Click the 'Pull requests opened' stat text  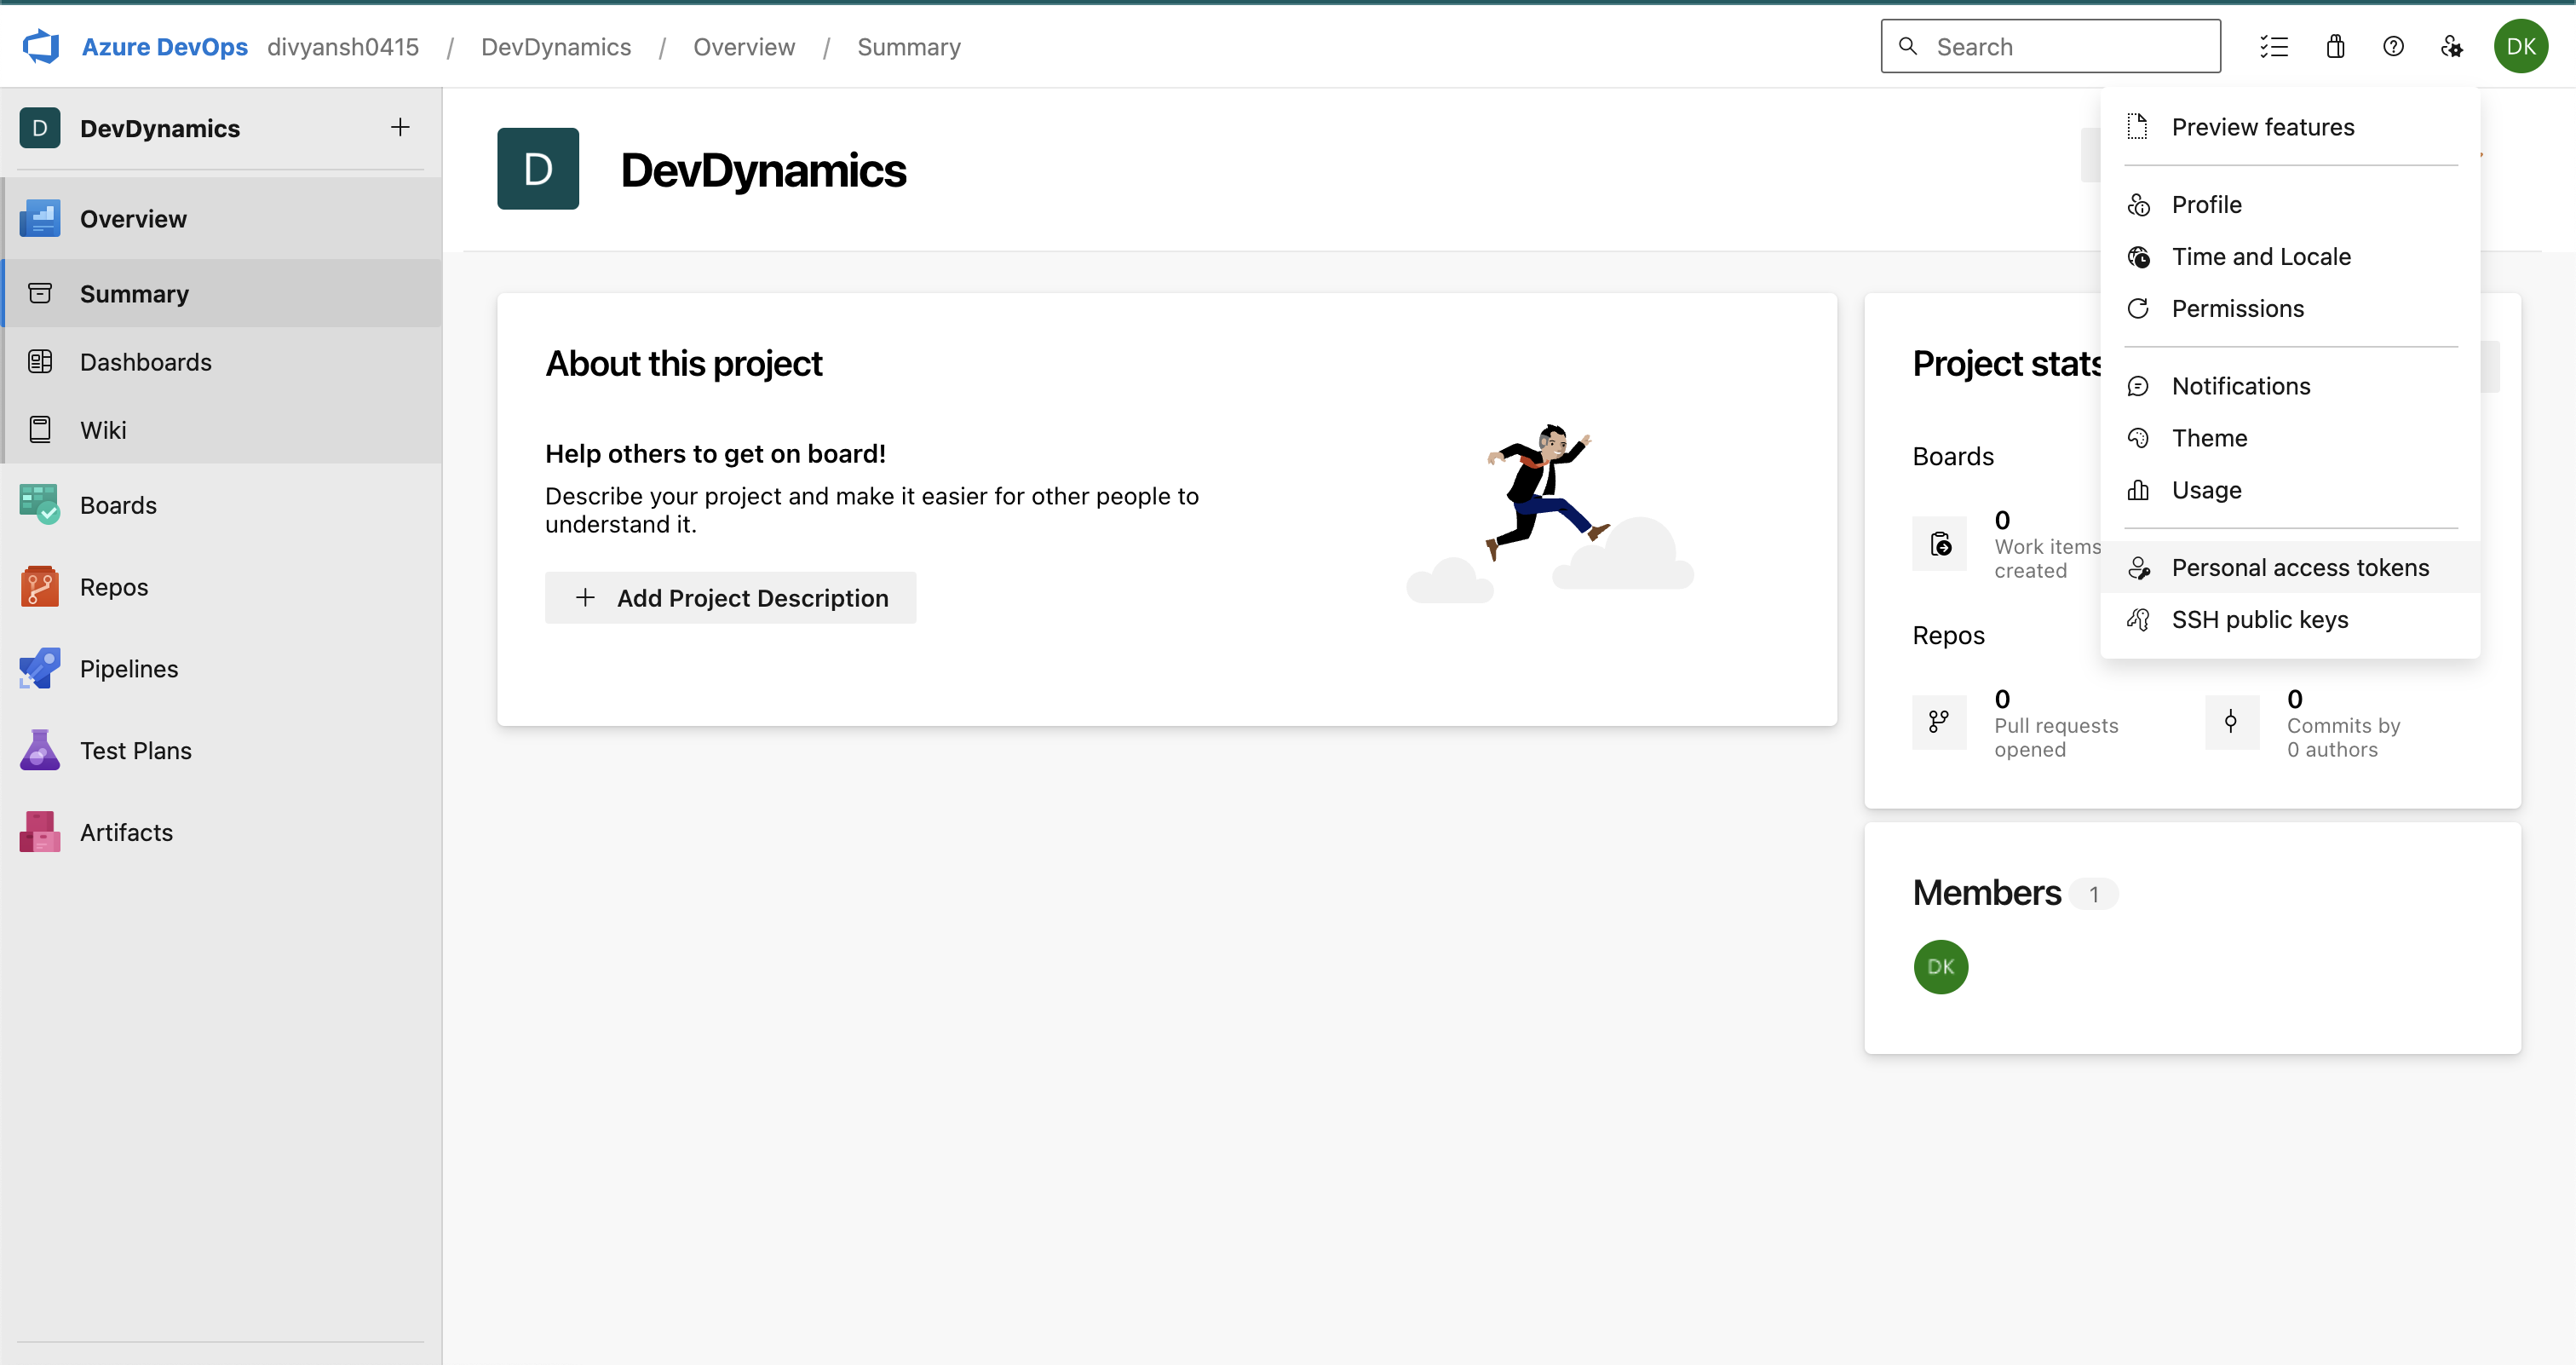tap(2056, 738)
